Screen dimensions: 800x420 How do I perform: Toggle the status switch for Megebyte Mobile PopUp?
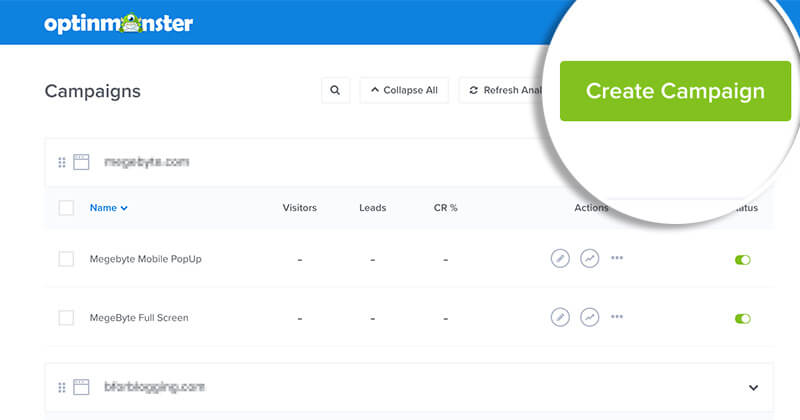742,260
